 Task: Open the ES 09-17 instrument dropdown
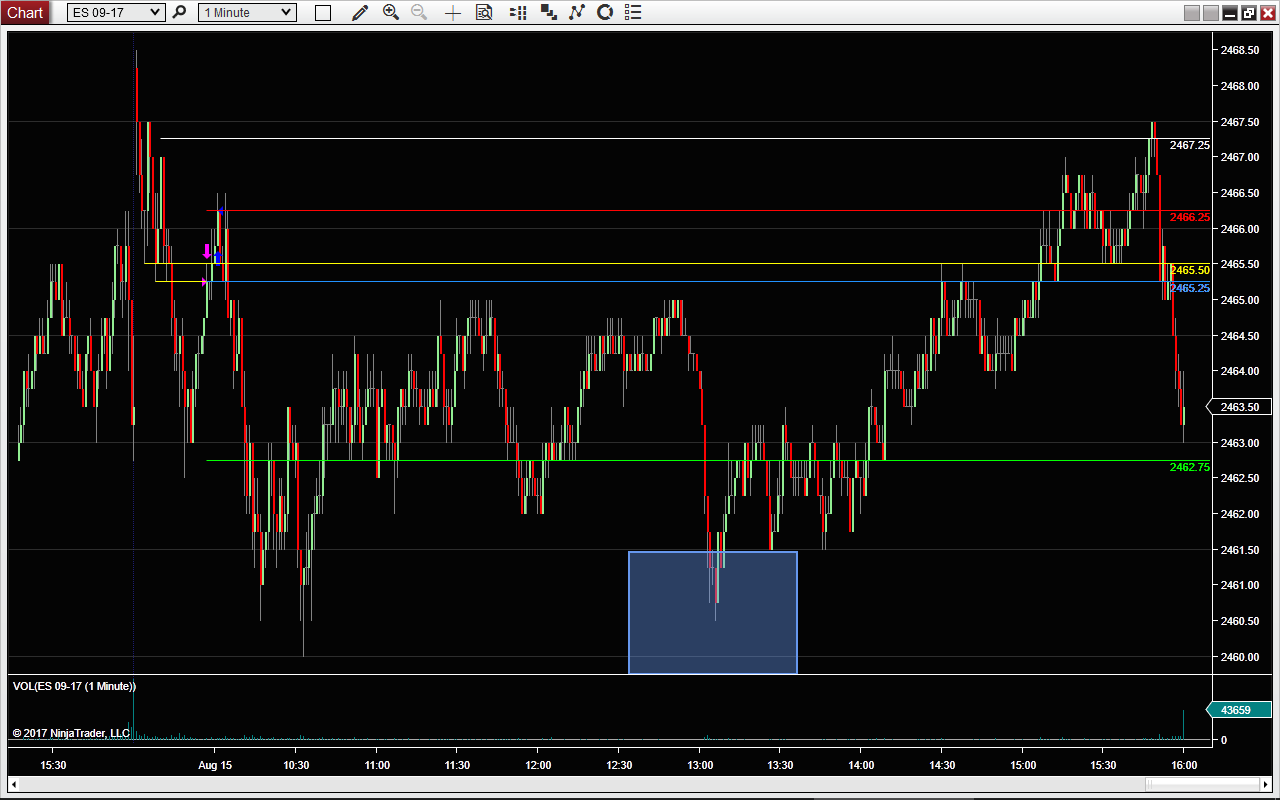coord(116,12)
